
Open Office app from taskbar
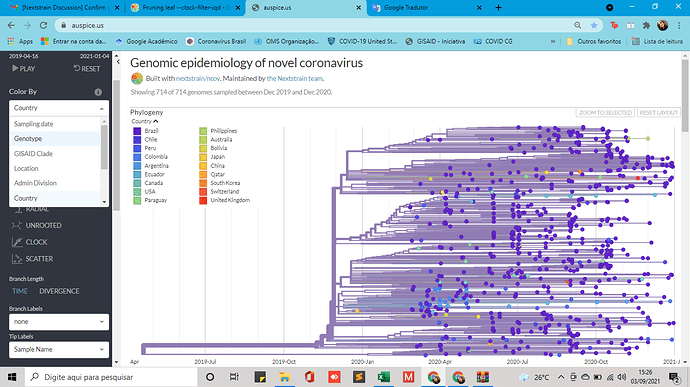[x=309, y=377]
